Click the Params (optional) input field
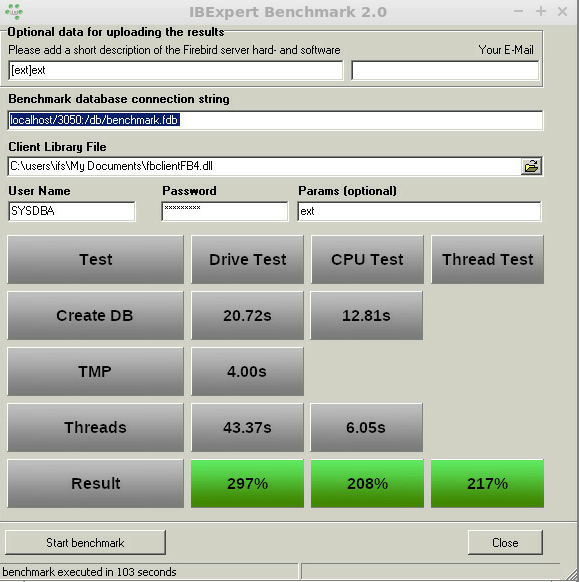Image resolution: width=579 pixels, height=582 pixels. (x=419, y=212)
